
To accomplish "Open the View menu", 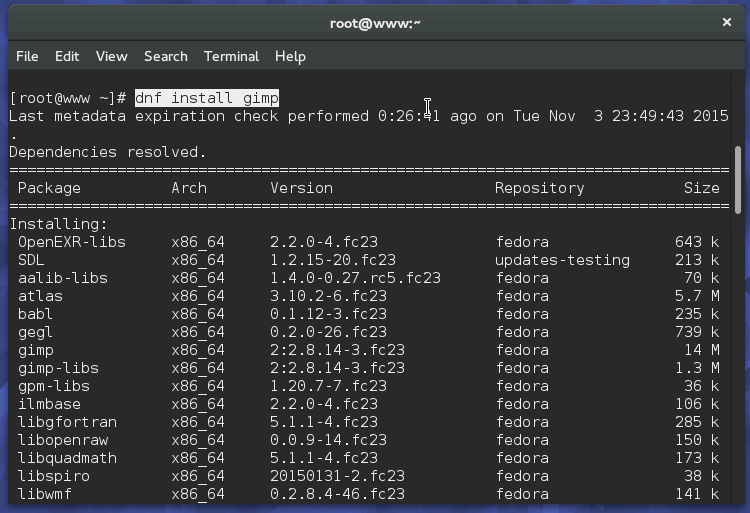I will pos(111,56).
